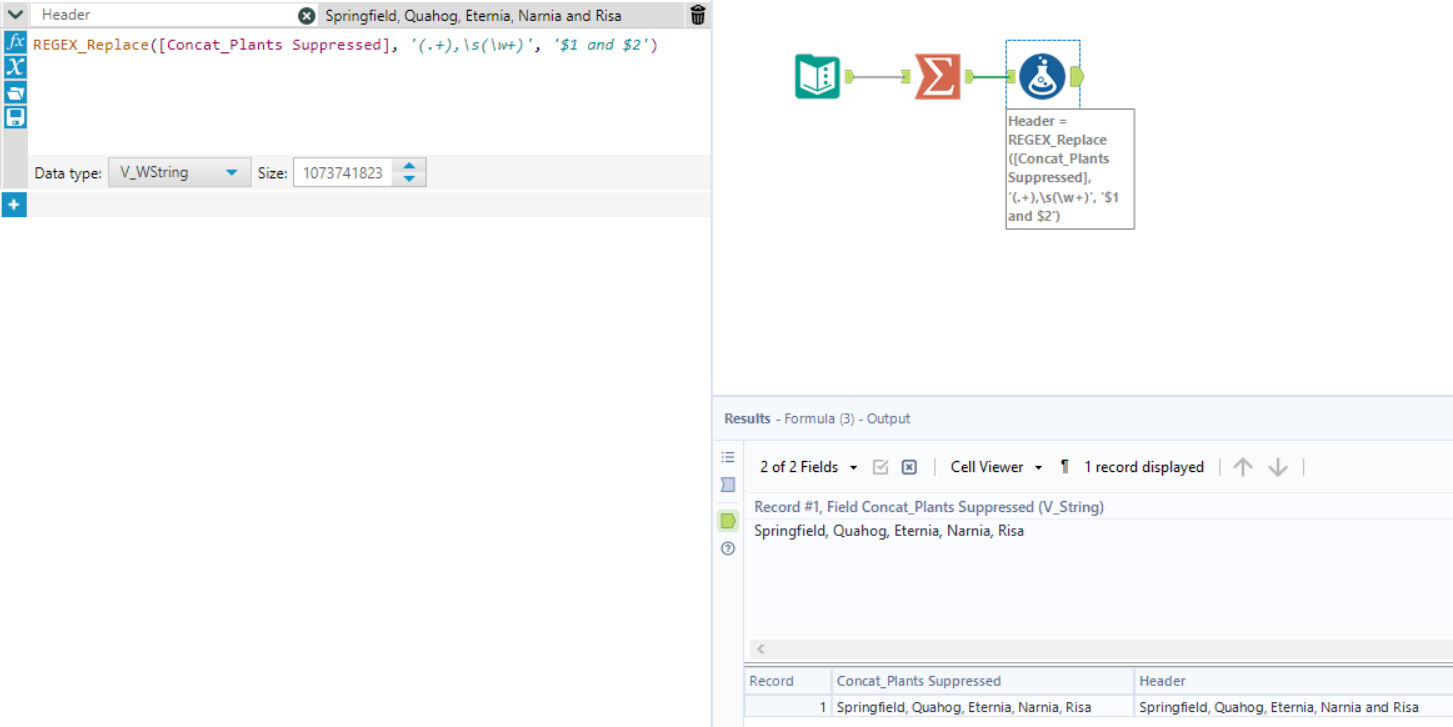This screenshot has width=1453, height=727.
Task: Increase the Size value with up arrow
Action: (409, 166)
